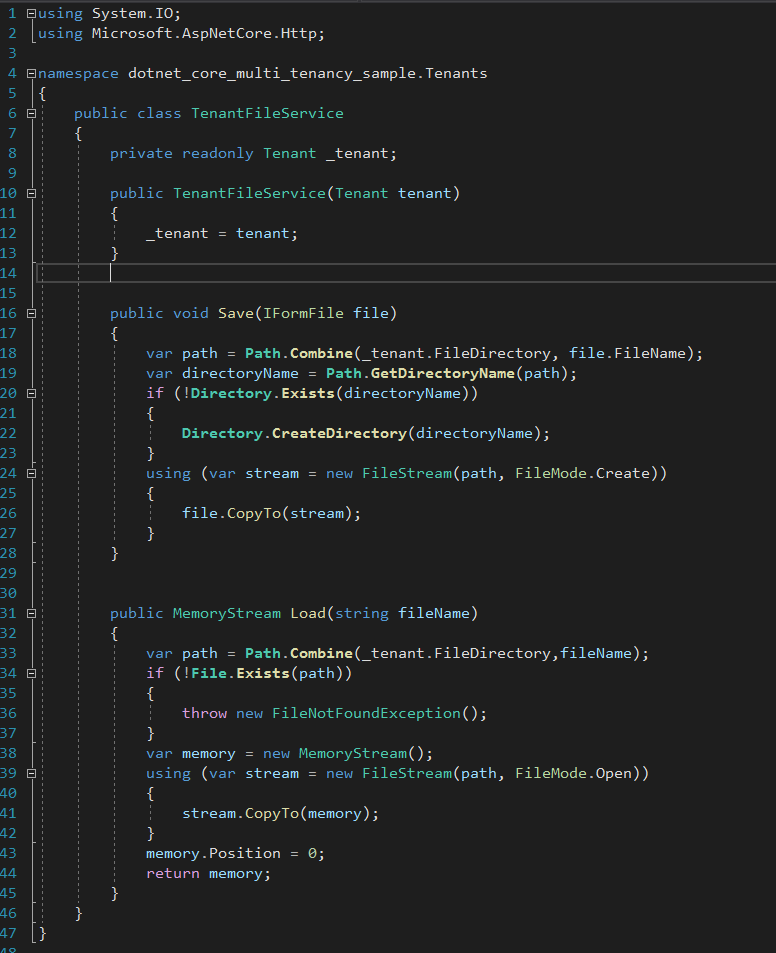Image resolution: width=776 pixels, height=953 pixels.
Task: Click the "readonly" keyword on line 8
Action: pyautogui.click(x=218, y=153)
